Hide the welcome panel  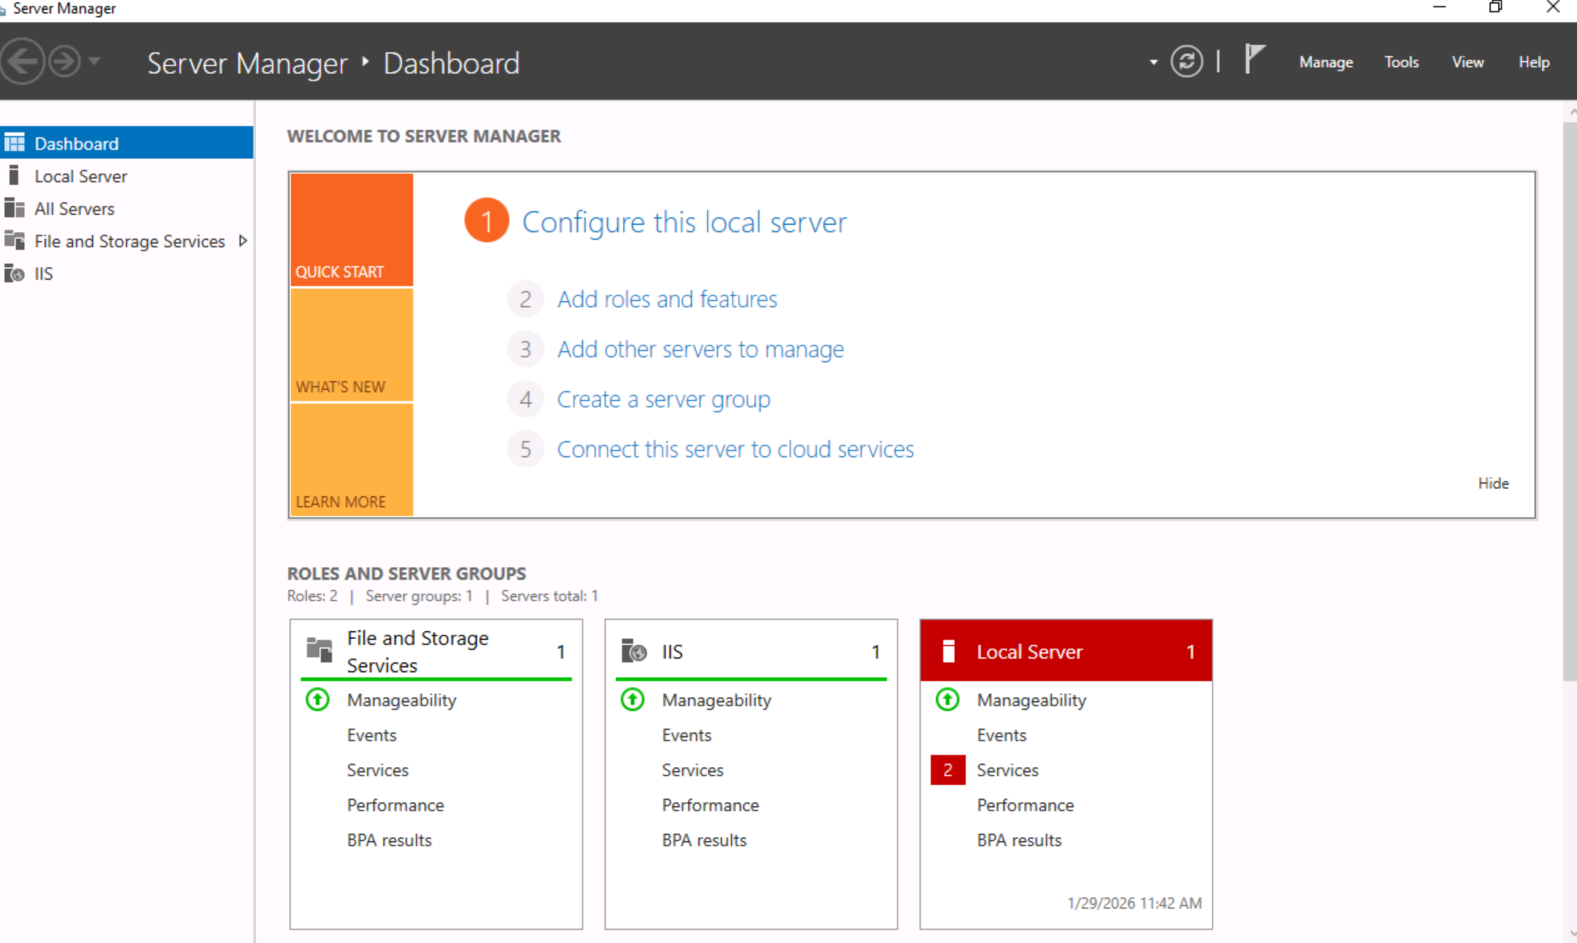point(1492,483)
